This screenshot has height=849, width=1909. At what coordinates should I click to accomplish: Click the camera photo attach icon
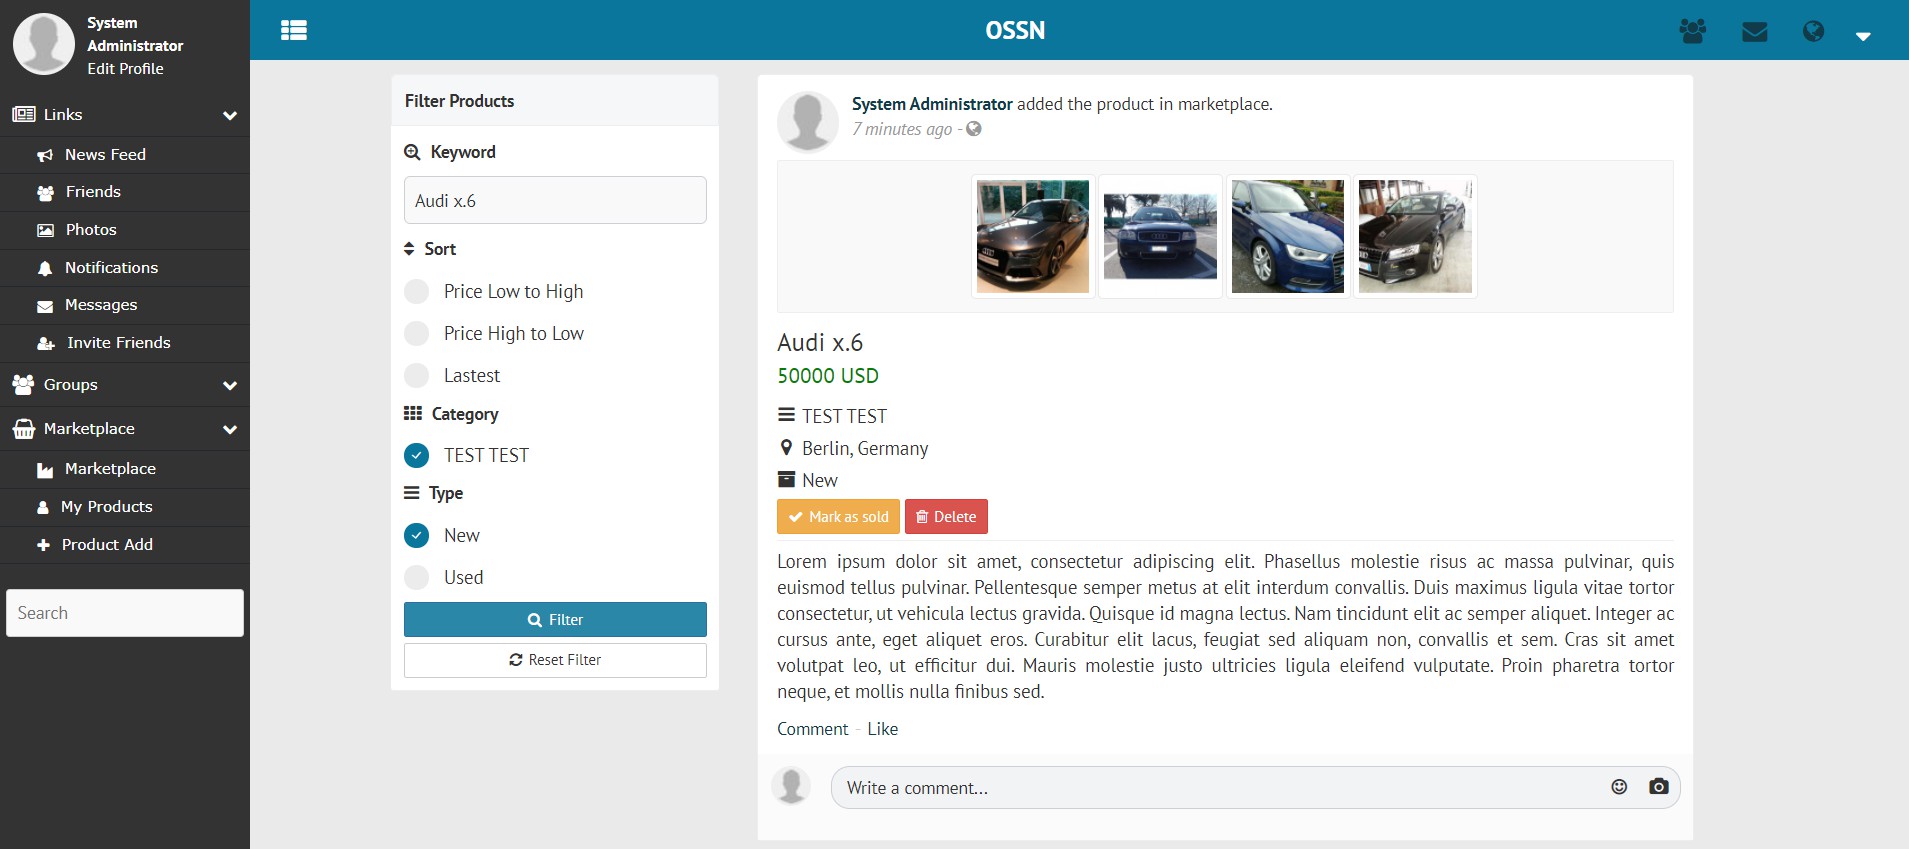pyautogui.click(x=1659, y=787)
